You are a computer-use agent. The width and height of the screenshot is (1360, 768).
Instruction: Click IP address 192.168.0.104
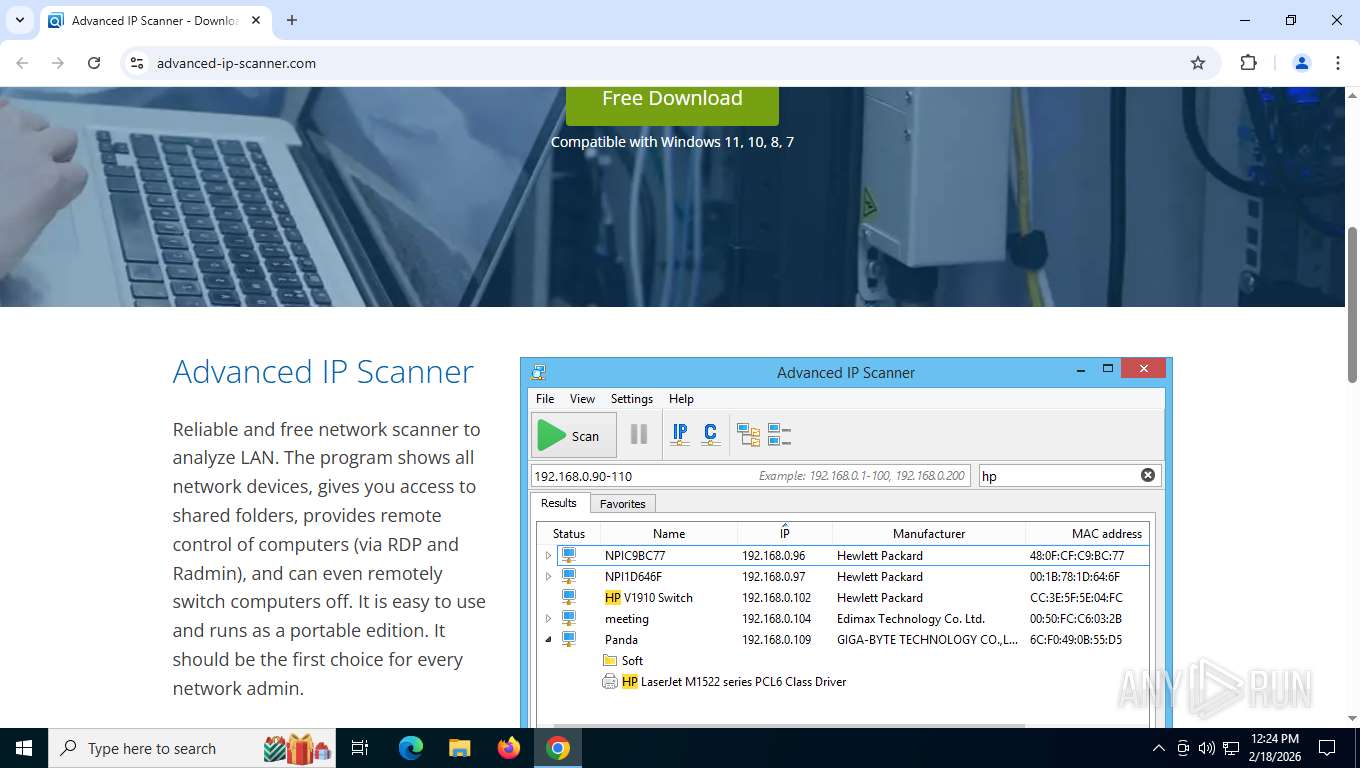[776, 618]
